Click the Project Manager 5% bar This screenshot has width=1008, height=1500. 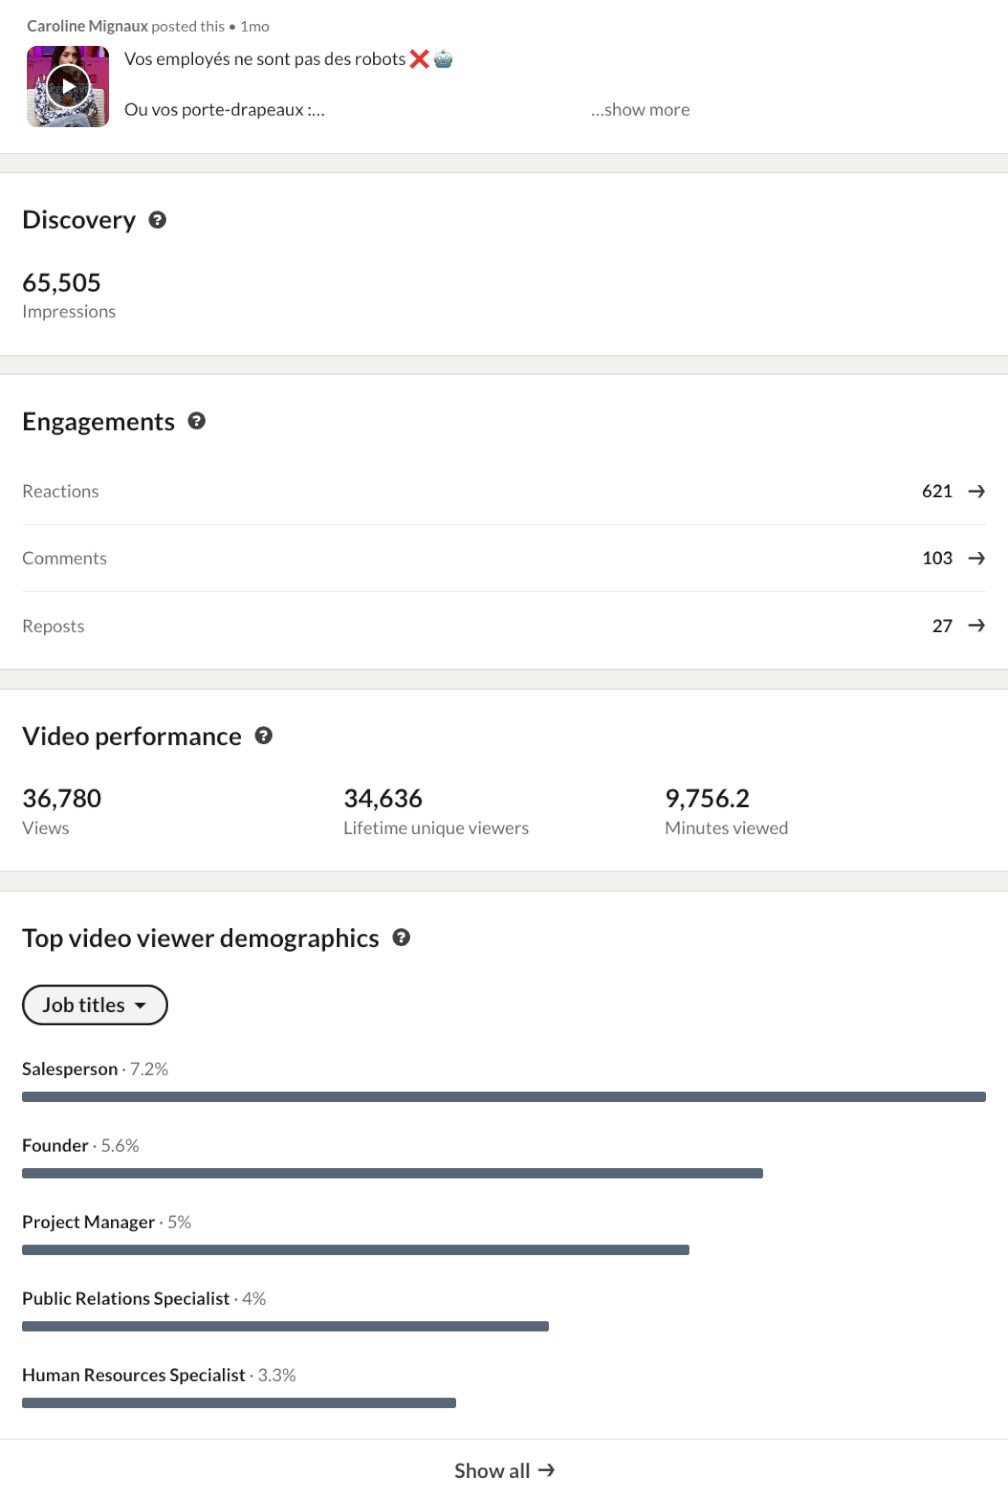pos(356,1250)
